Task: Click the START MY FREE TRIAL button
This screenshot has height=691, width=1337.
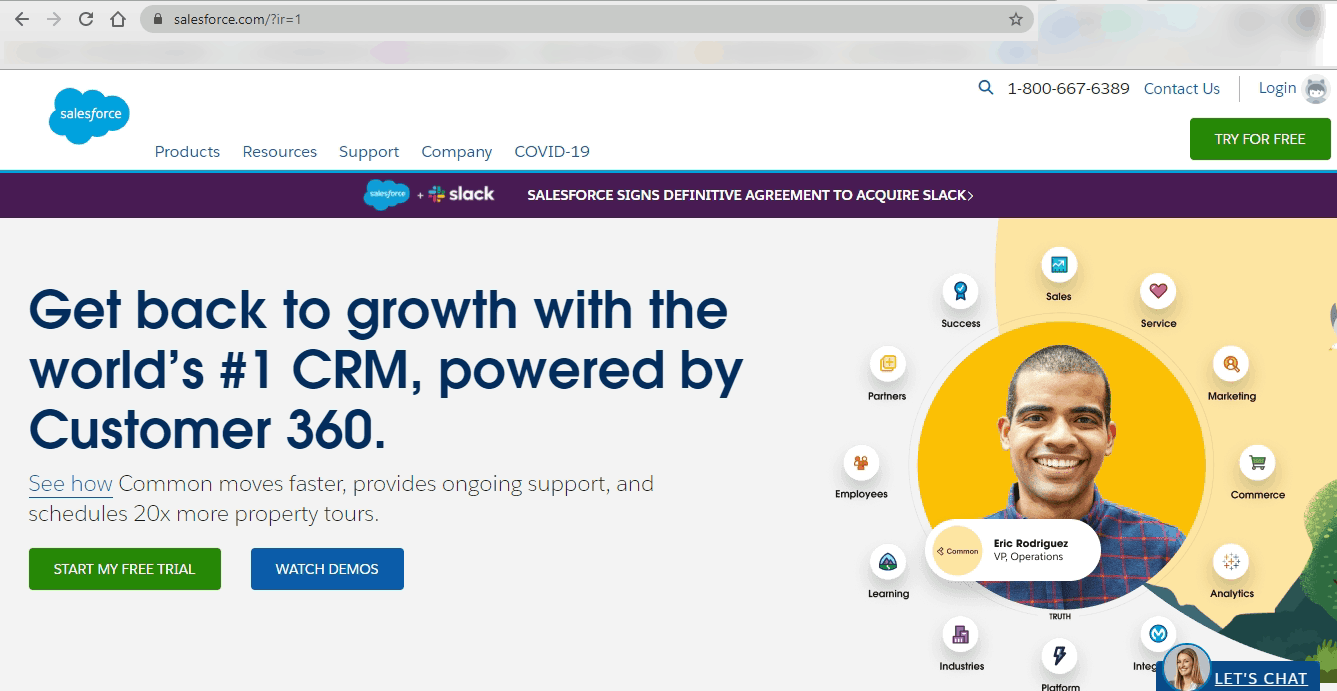Action: tap(124, 568)
